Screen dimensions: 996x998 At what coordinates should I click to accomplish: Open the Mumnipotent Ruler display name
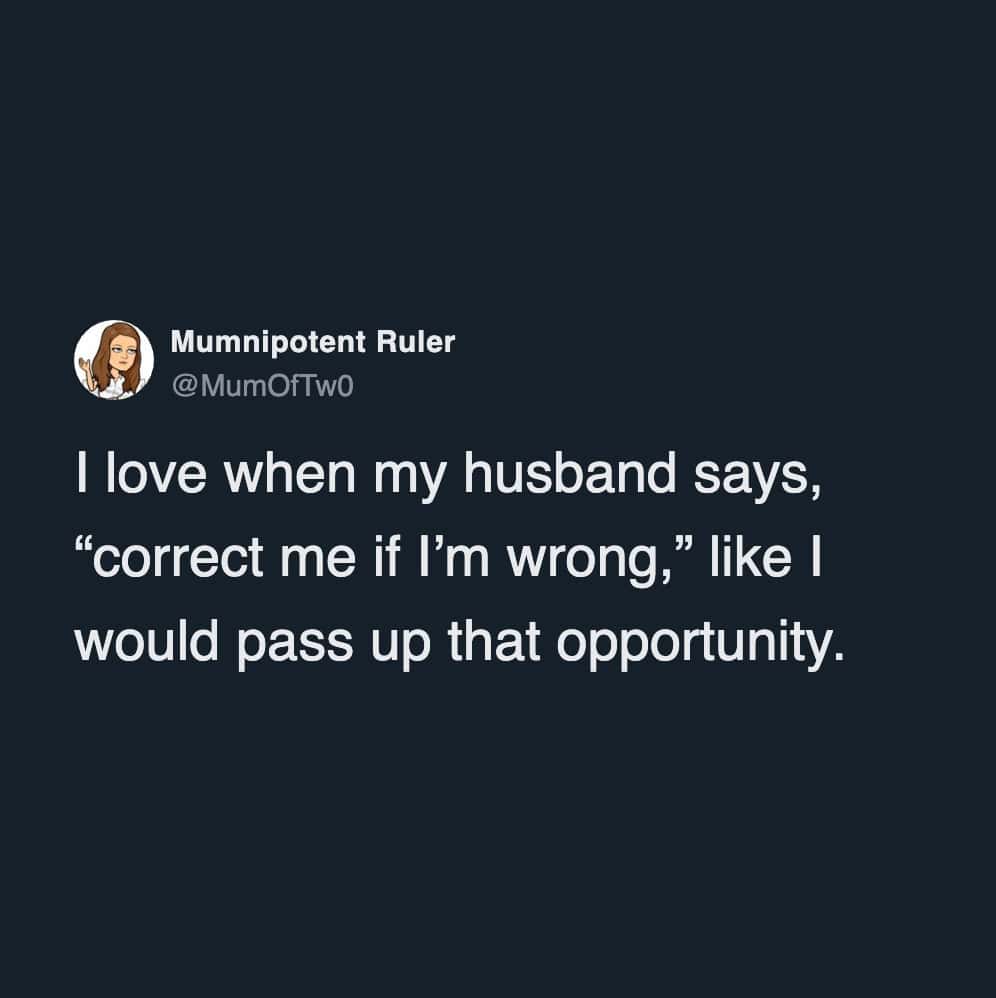tap(312, 342)
